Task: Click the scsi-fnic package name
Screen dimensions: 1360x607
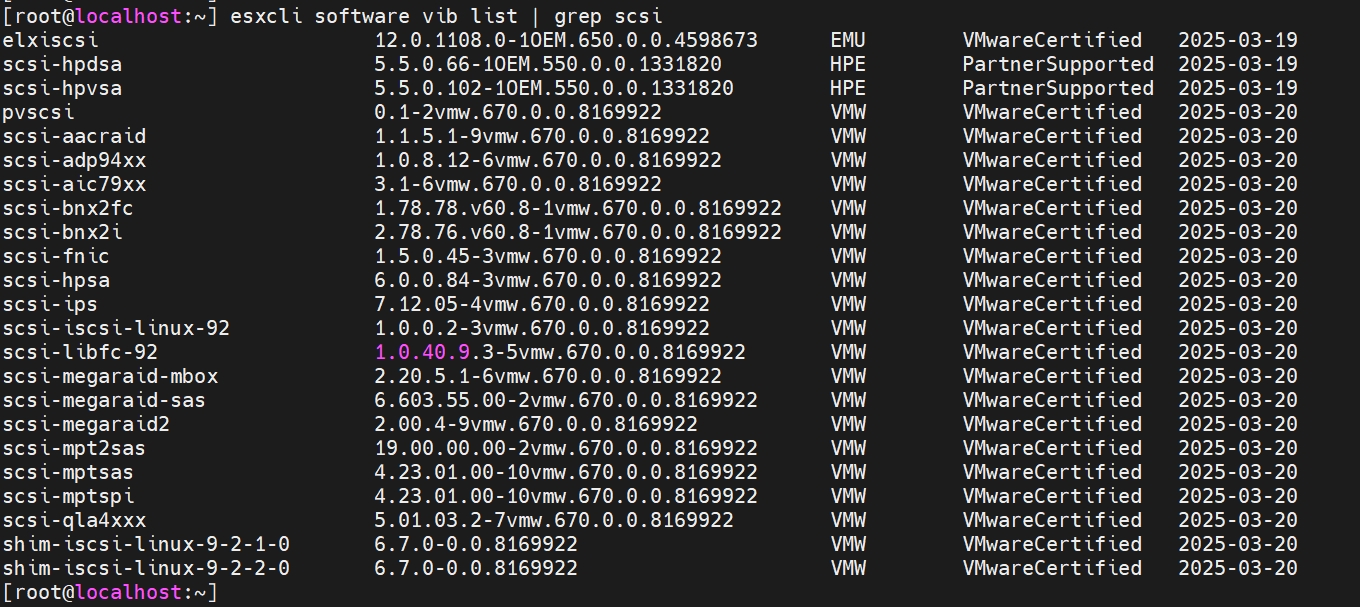Action: pyautogui.click(x=56, y=256)
